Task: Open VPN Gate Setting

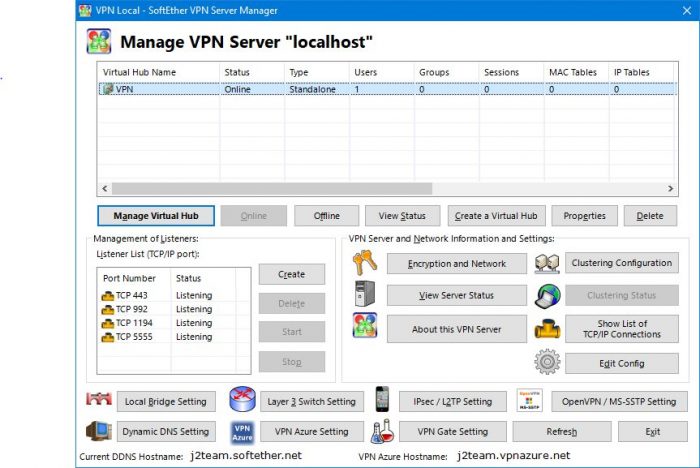Action: click(453, 431)
